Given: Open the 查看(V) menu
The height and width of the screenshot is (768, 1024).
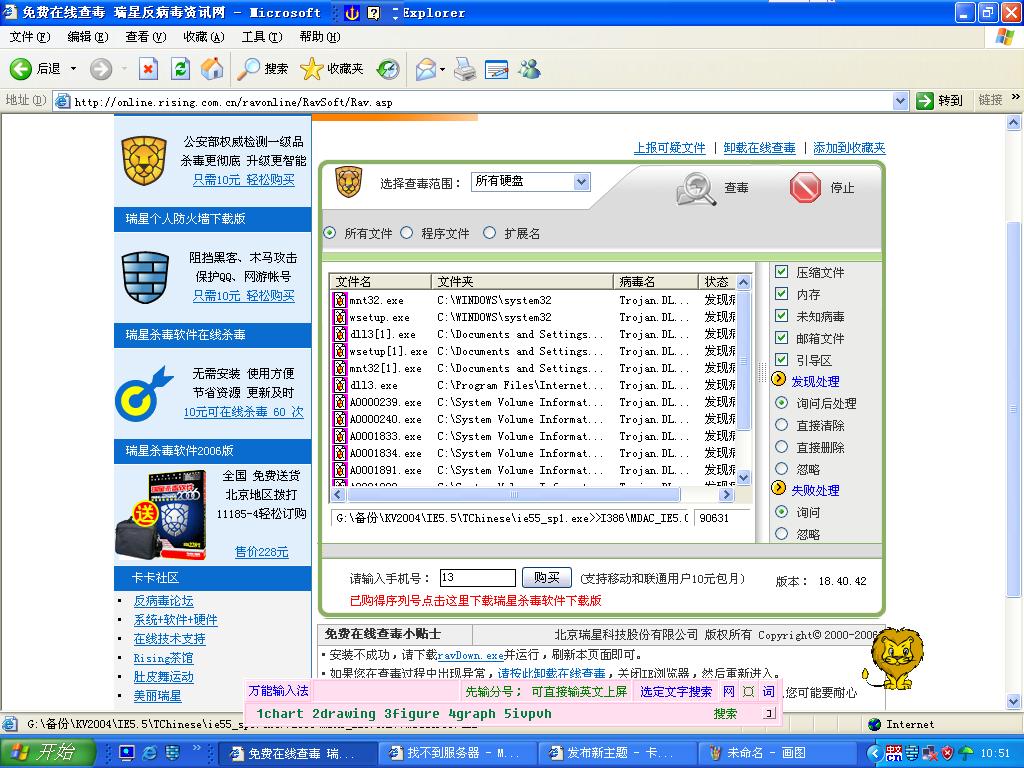Looking at the screenshot, I should (146, 37).
